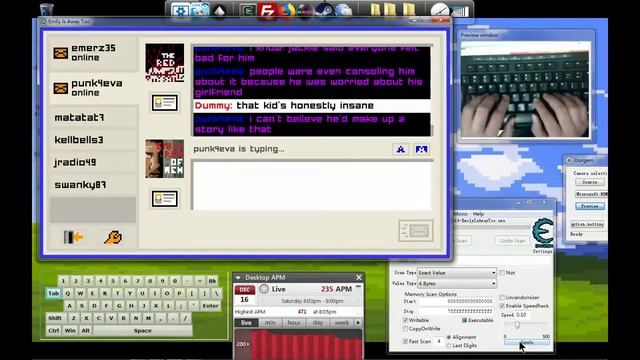Open the first yellow folder in dock
Image resolution: width=640 pixels, height=360 pixels.
(x=375, y=10)
